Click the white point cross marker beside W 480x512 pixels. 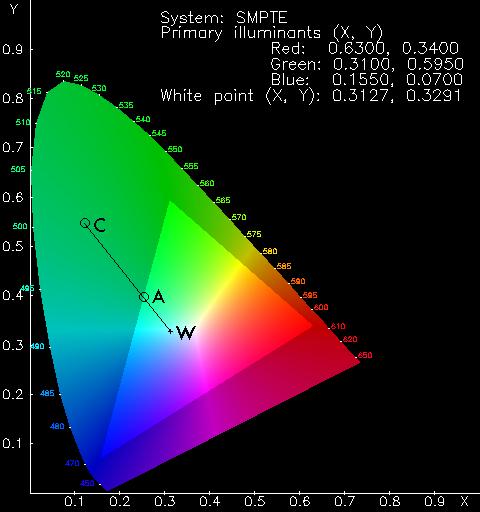(x=170, y=331)
